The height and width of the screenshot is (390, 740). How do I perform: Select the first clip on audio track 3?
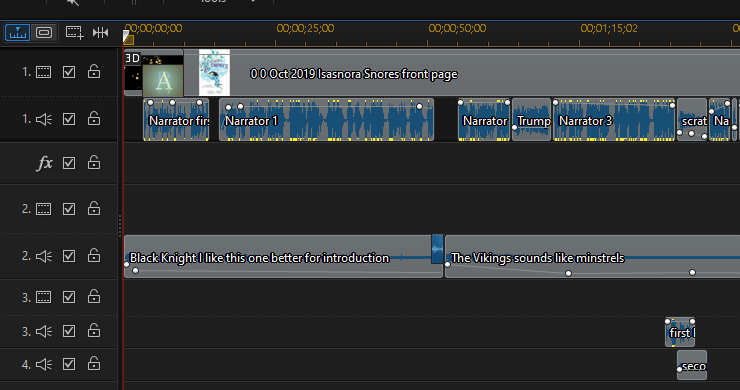click(x=680, y=332)
